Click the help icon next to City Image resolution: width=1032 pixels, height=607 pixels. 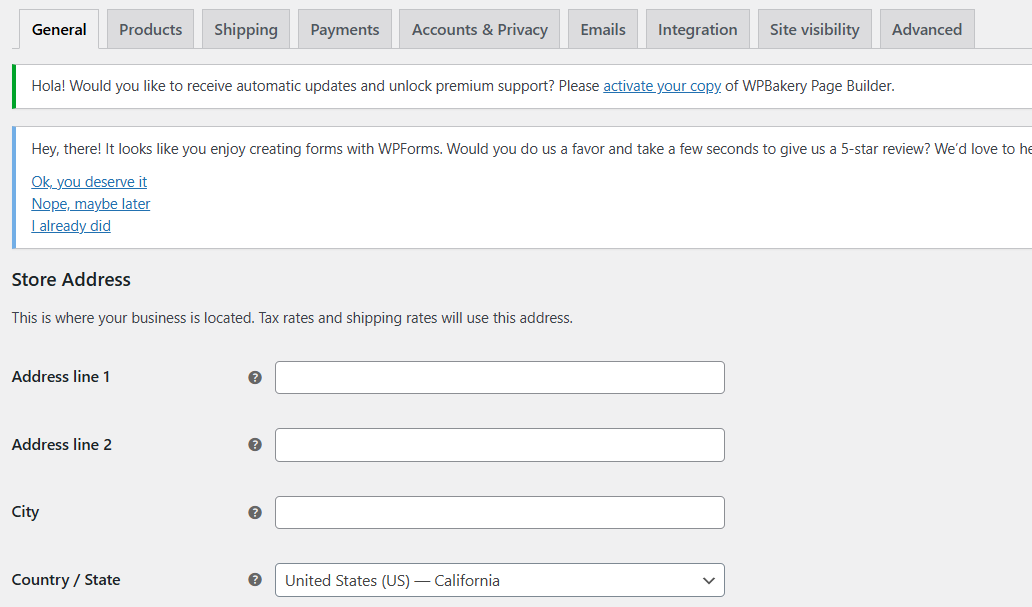pyautogui.click(x=255, y=512)
